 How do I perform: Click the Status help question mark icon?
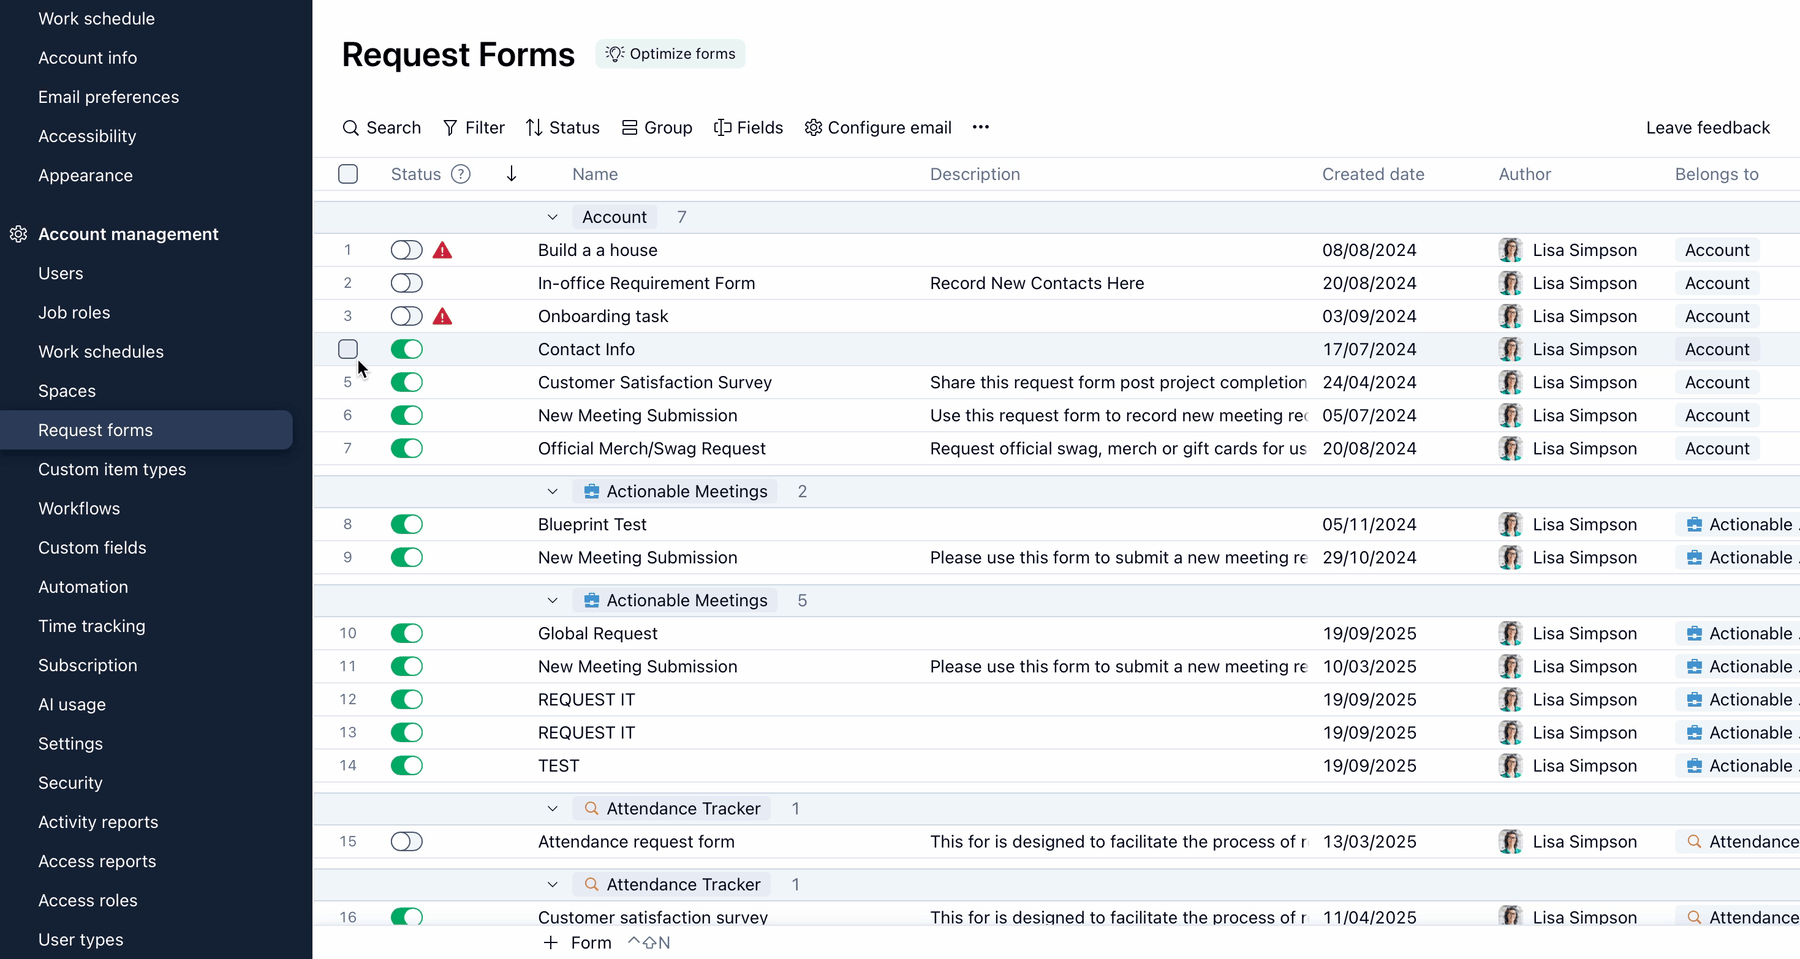460,174
